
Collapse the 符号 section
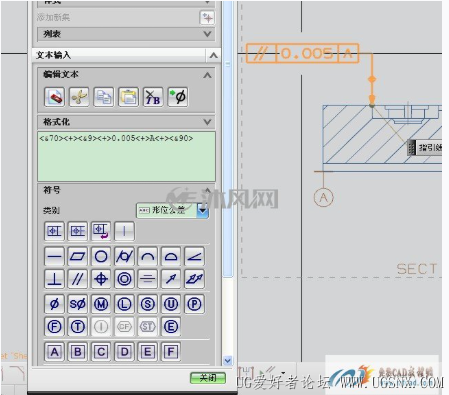point(207,190)
